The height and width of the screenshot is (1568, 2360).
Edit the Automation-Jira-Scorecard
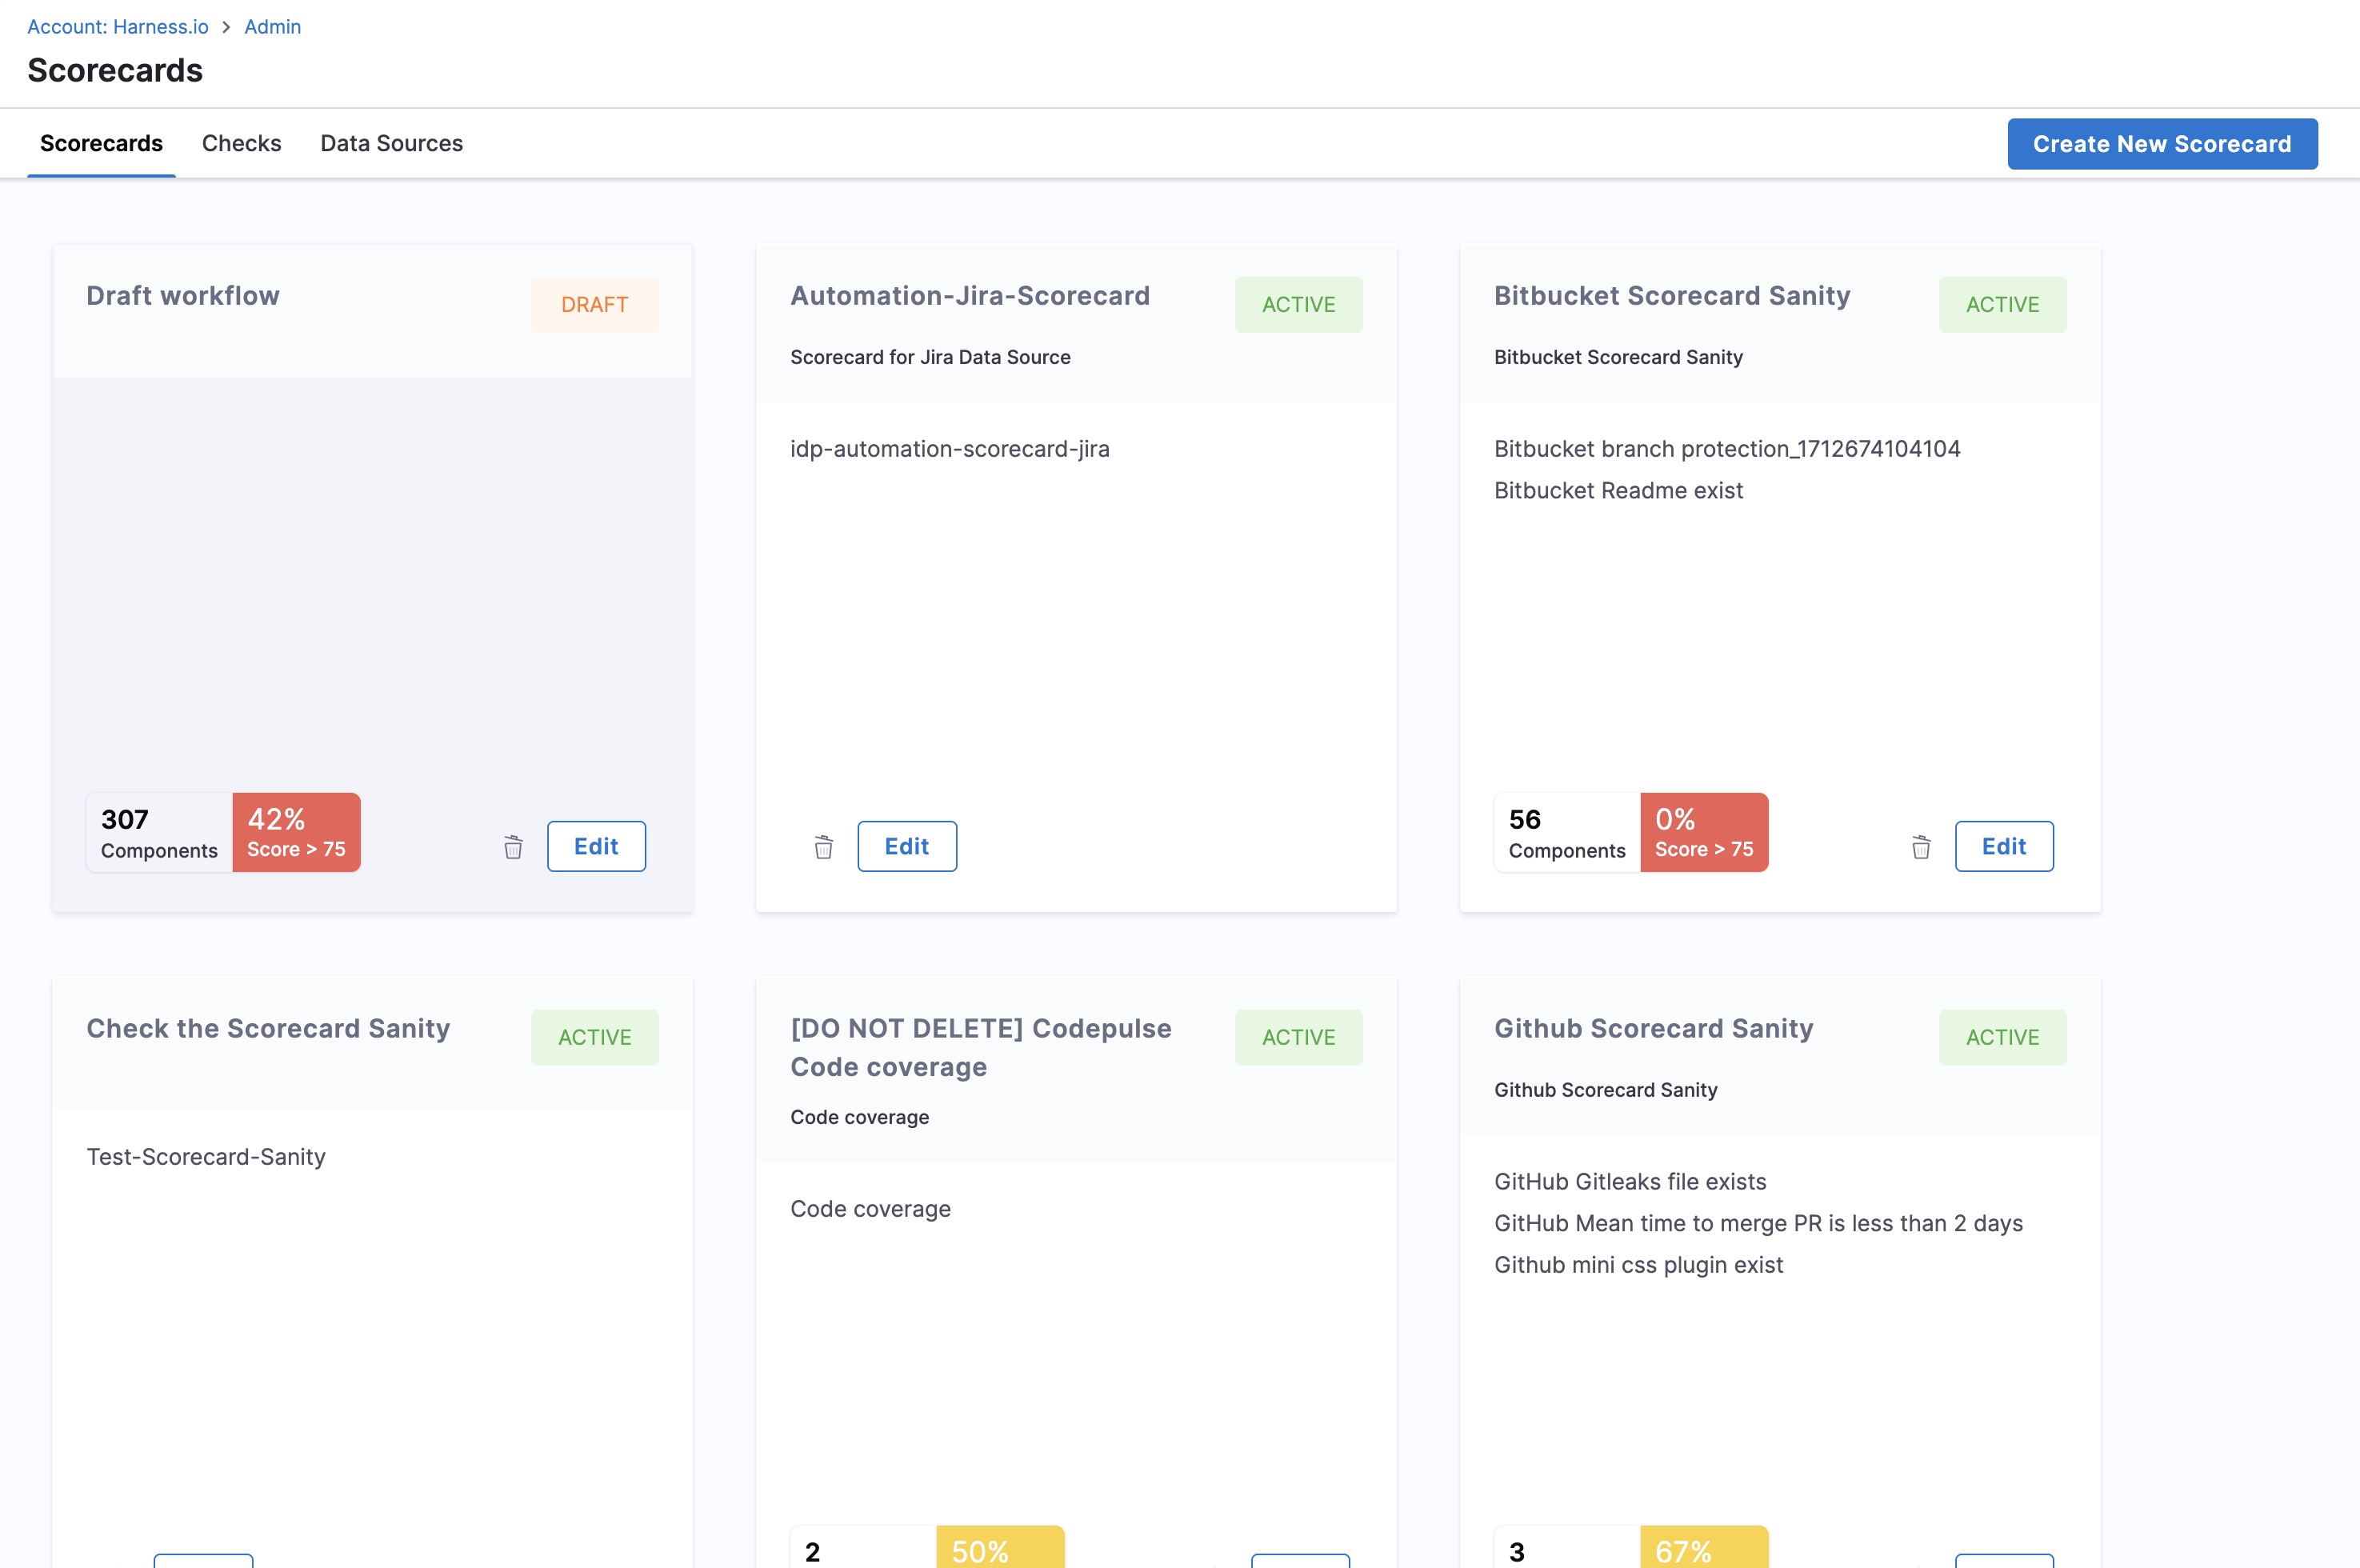tap(906, 846)
